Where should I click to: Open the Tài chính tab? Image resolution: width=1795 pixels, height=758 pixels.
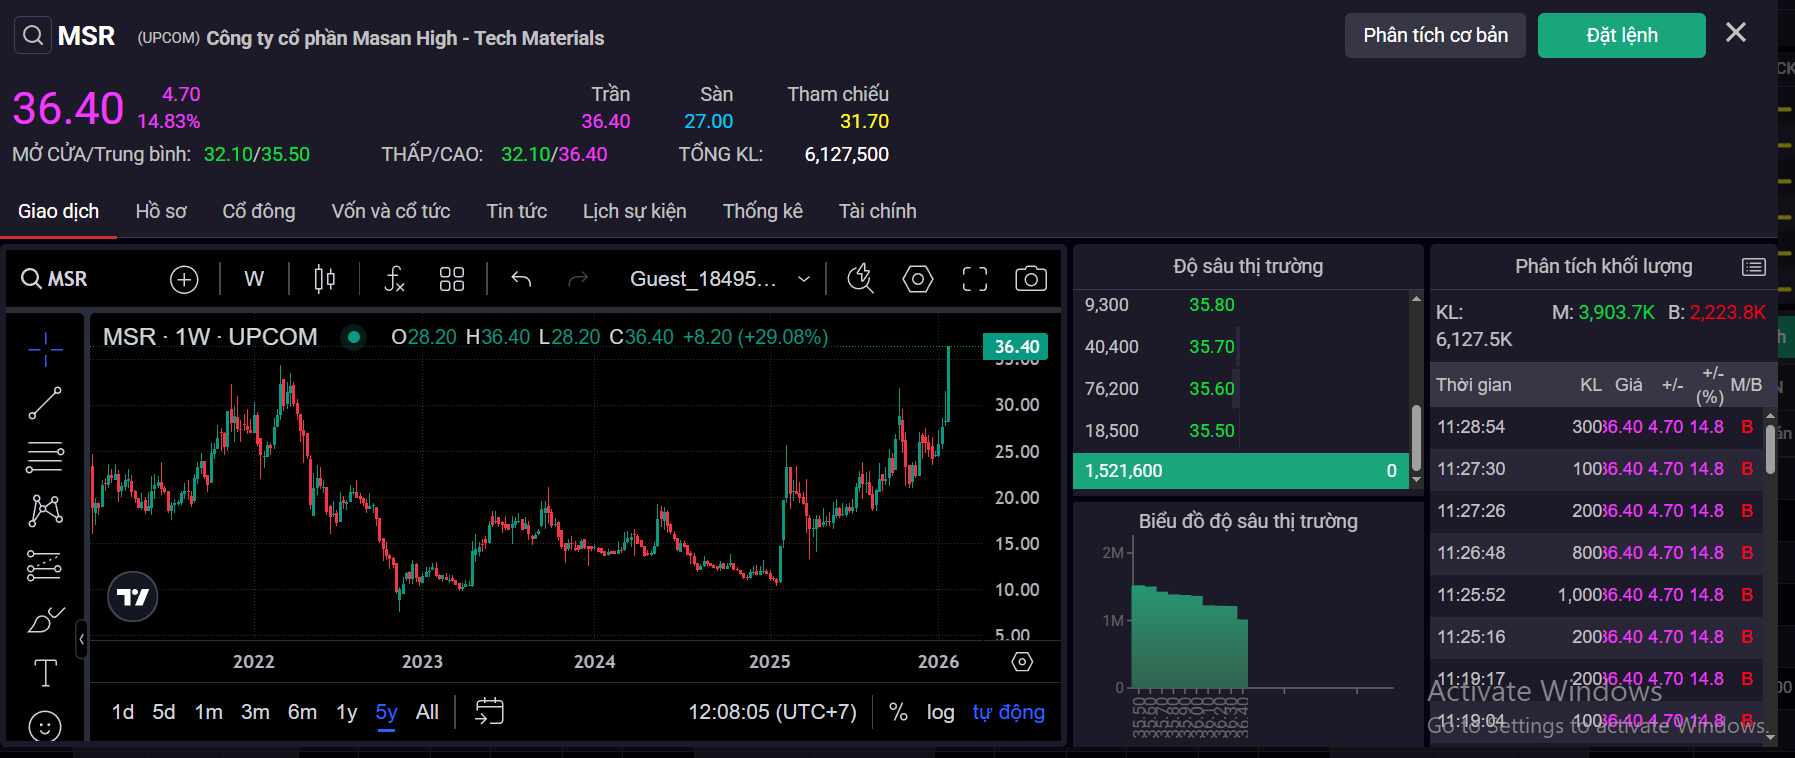(x=877, y=211)
